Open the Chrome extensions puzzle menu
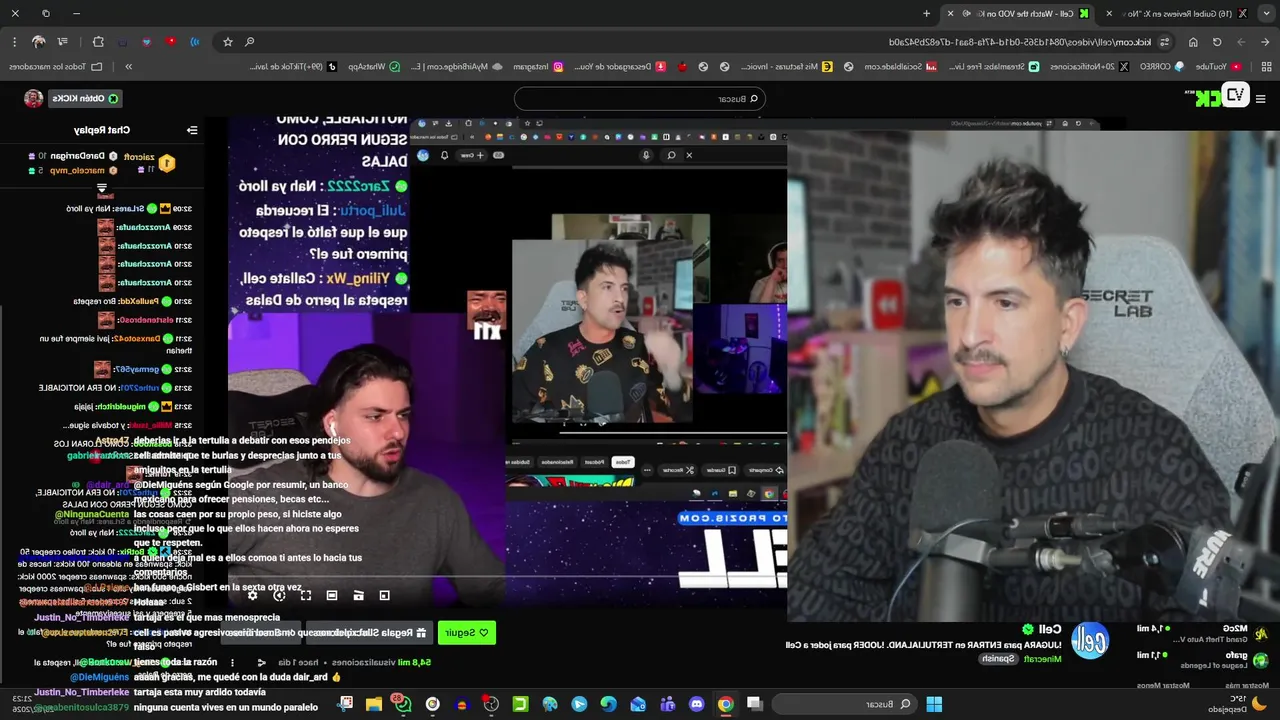 [98, 42]
